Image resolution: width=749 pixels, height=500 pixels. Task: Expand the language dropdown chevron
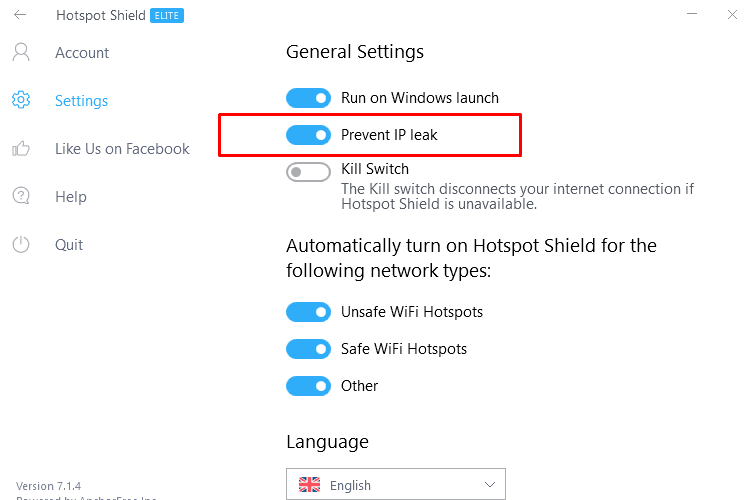(490, 485)
